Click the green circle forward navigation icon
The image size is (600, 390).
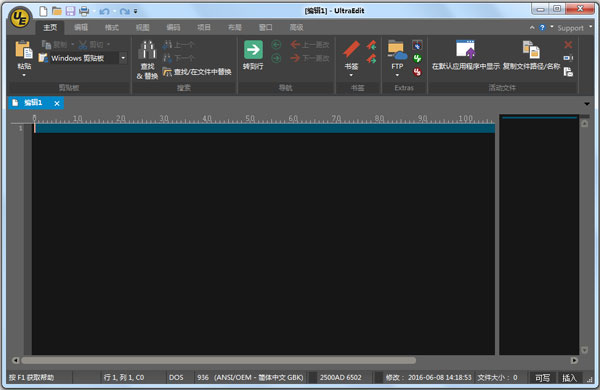point(276,58)
